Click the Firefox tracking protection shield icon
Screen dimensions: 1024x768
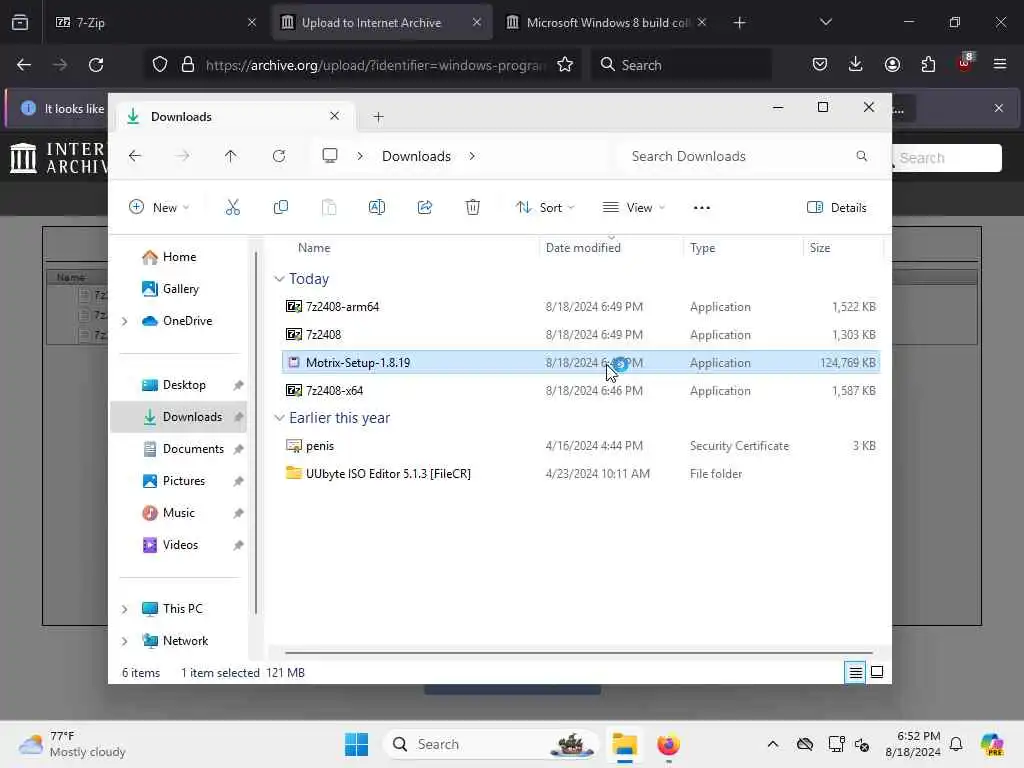click(160, 65)
